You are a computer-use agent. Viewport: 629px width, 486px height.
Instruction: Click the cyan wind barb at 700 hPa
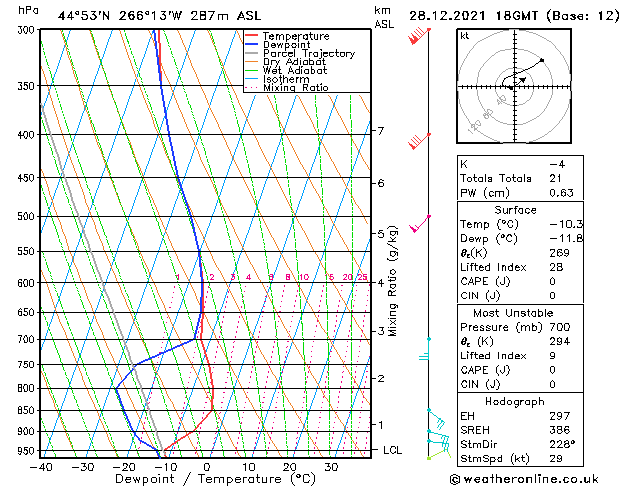pyautogui.click(x=426, y=346)
